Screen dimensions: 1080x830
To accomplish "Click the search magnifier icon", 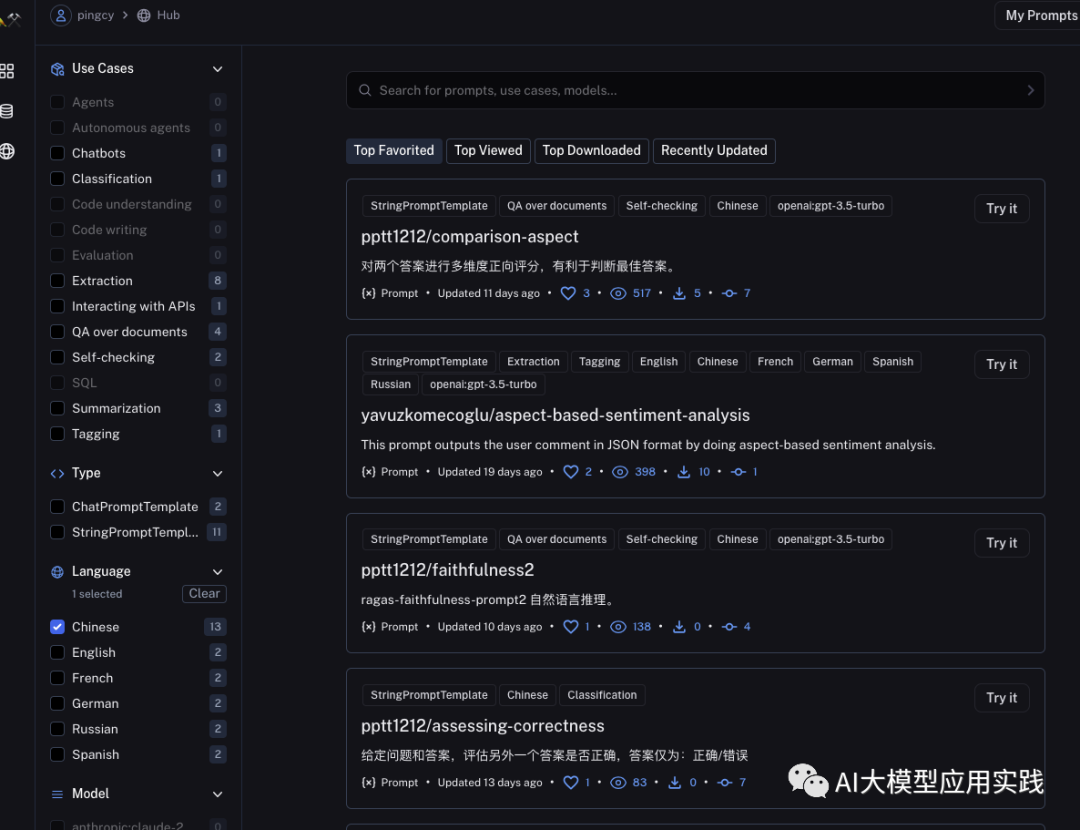I will click(x=365, y=90).
